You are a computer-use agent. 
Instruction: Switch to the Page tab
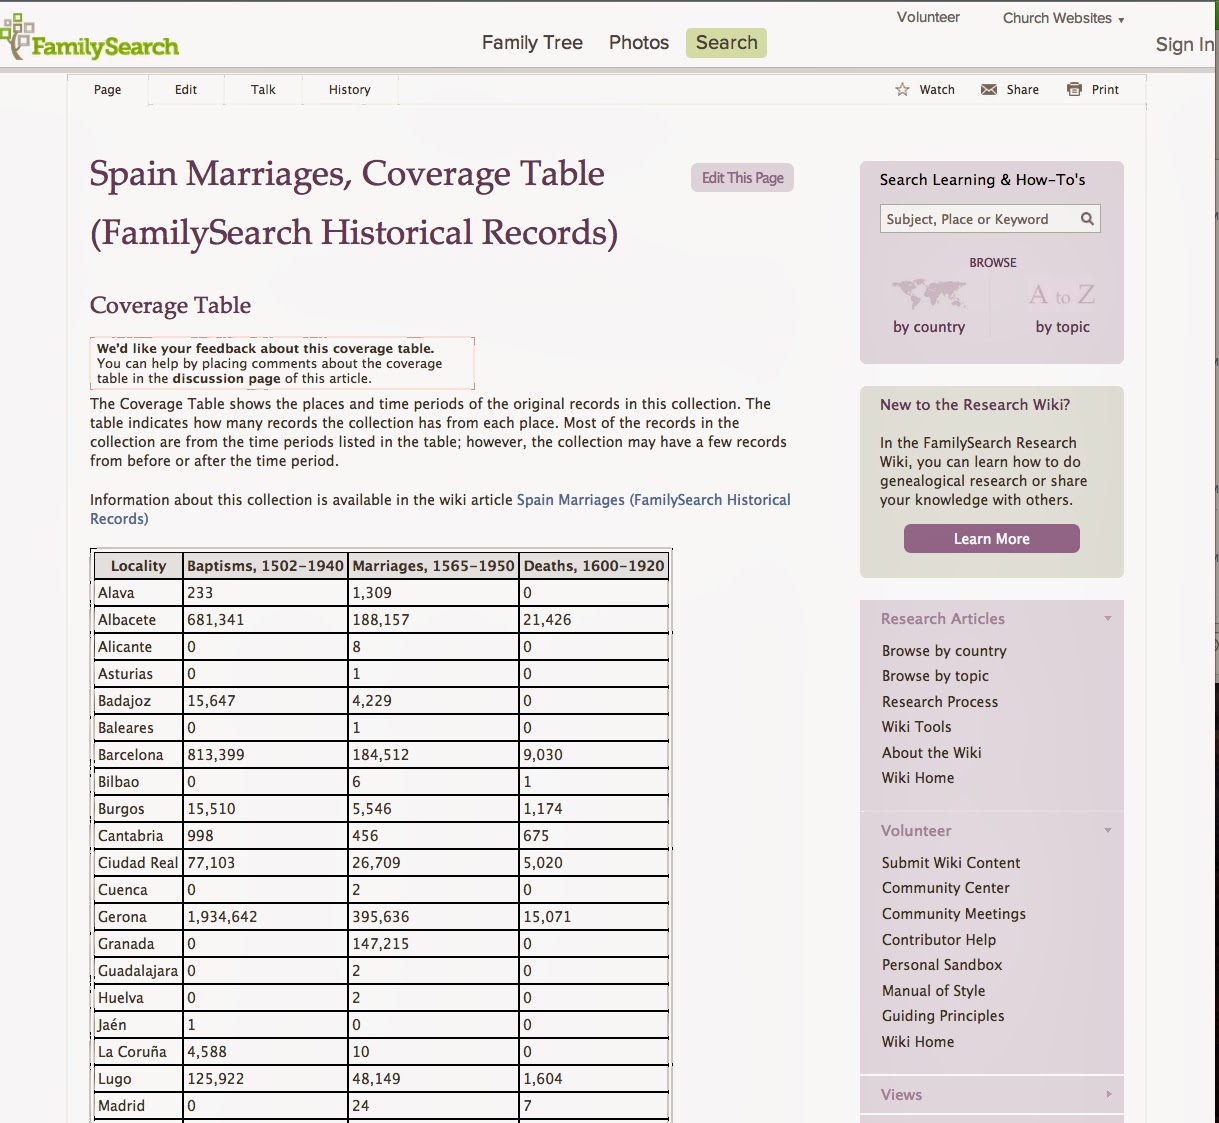108,90
